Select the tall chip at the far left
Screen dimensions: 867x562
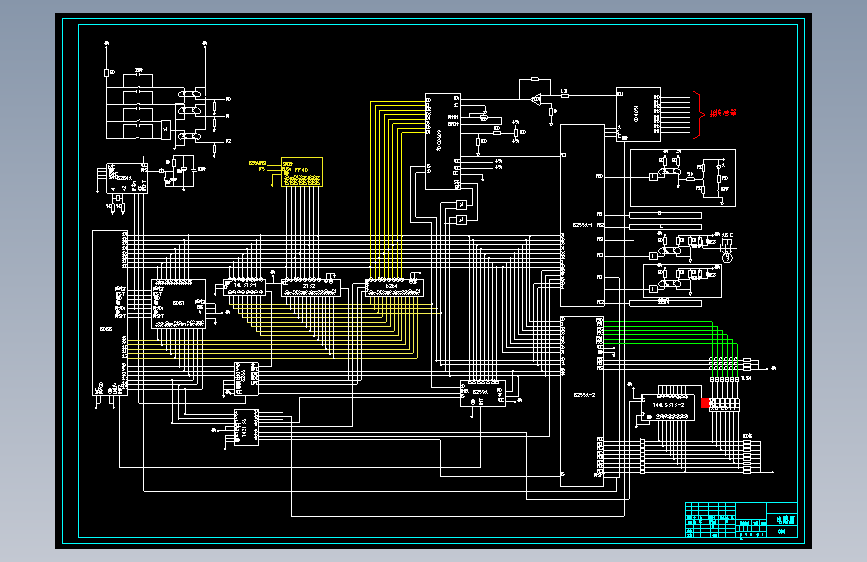point(110,313)
